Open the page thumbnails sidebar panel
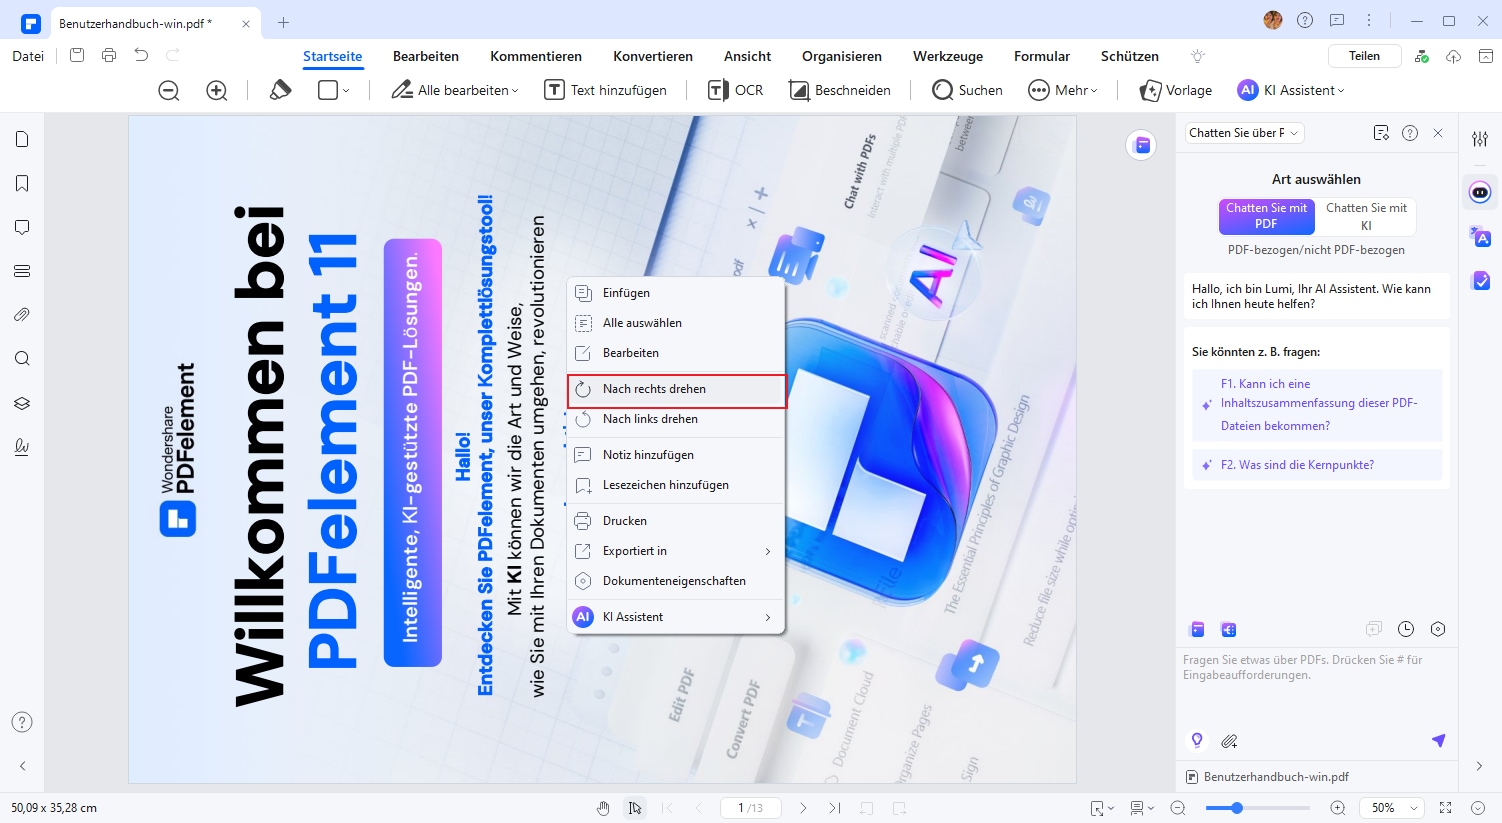 [x=22, y=139]
